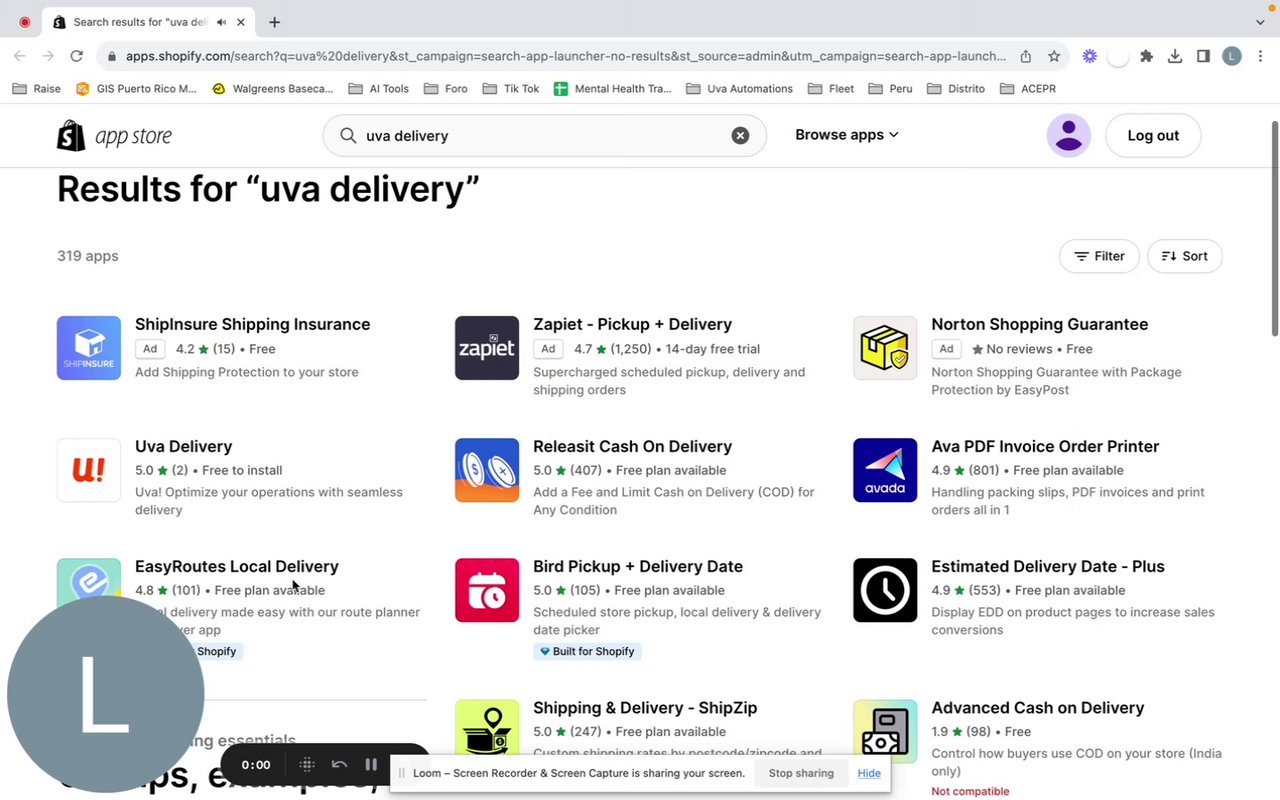
Task: Open the ShipInsure app icon
Action: pos(89,348)
